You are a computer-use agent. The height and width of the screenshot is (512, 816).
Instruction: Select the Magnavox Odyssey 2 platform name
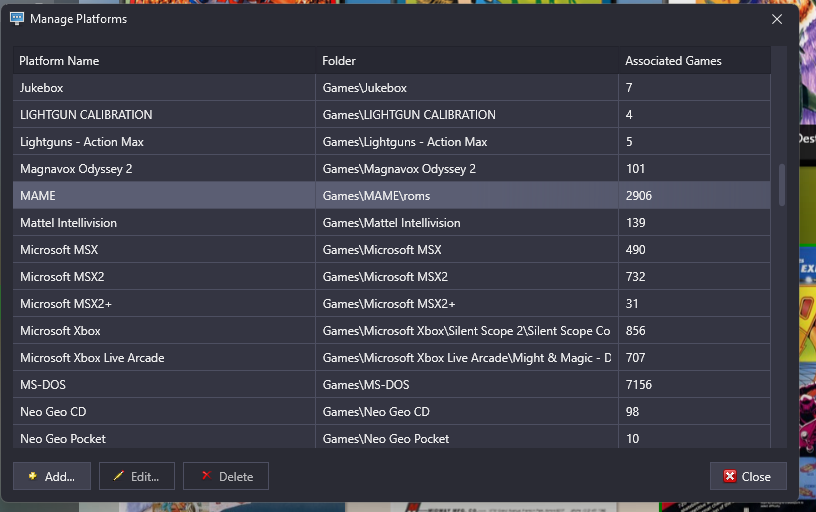76,169
